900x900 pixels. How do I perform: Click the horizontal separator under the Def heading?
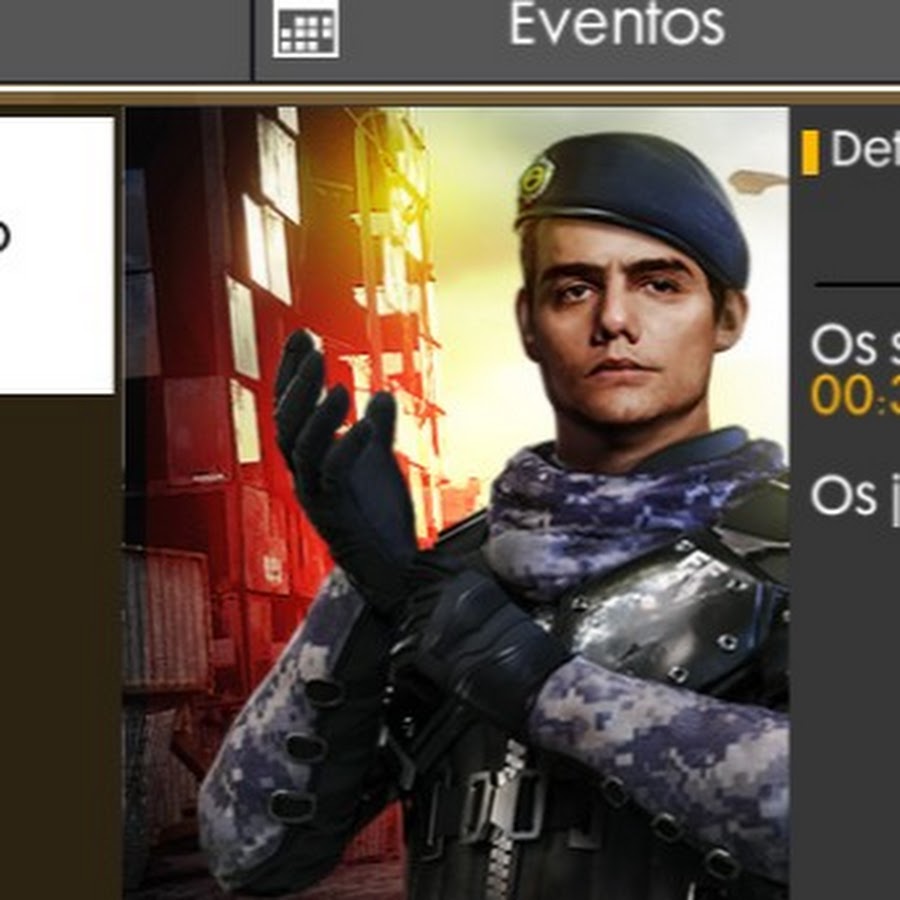857,284
